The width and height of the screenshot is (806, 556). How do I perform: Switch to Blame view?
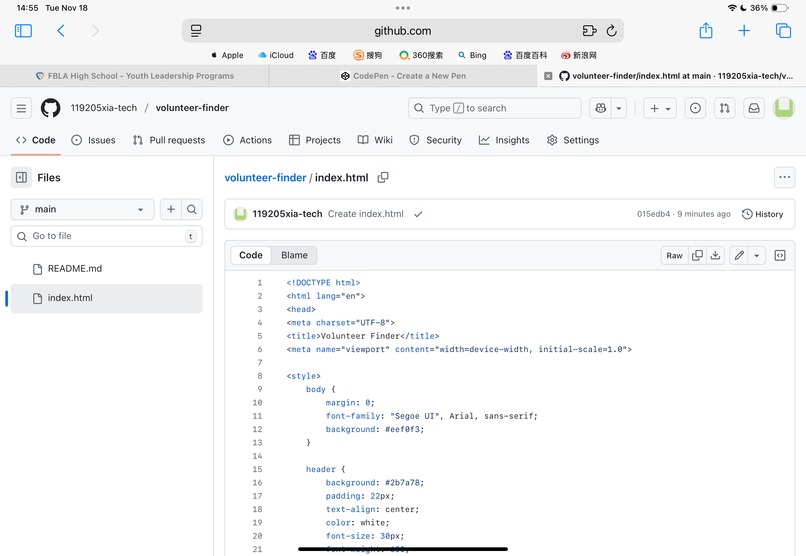[294, 255]
